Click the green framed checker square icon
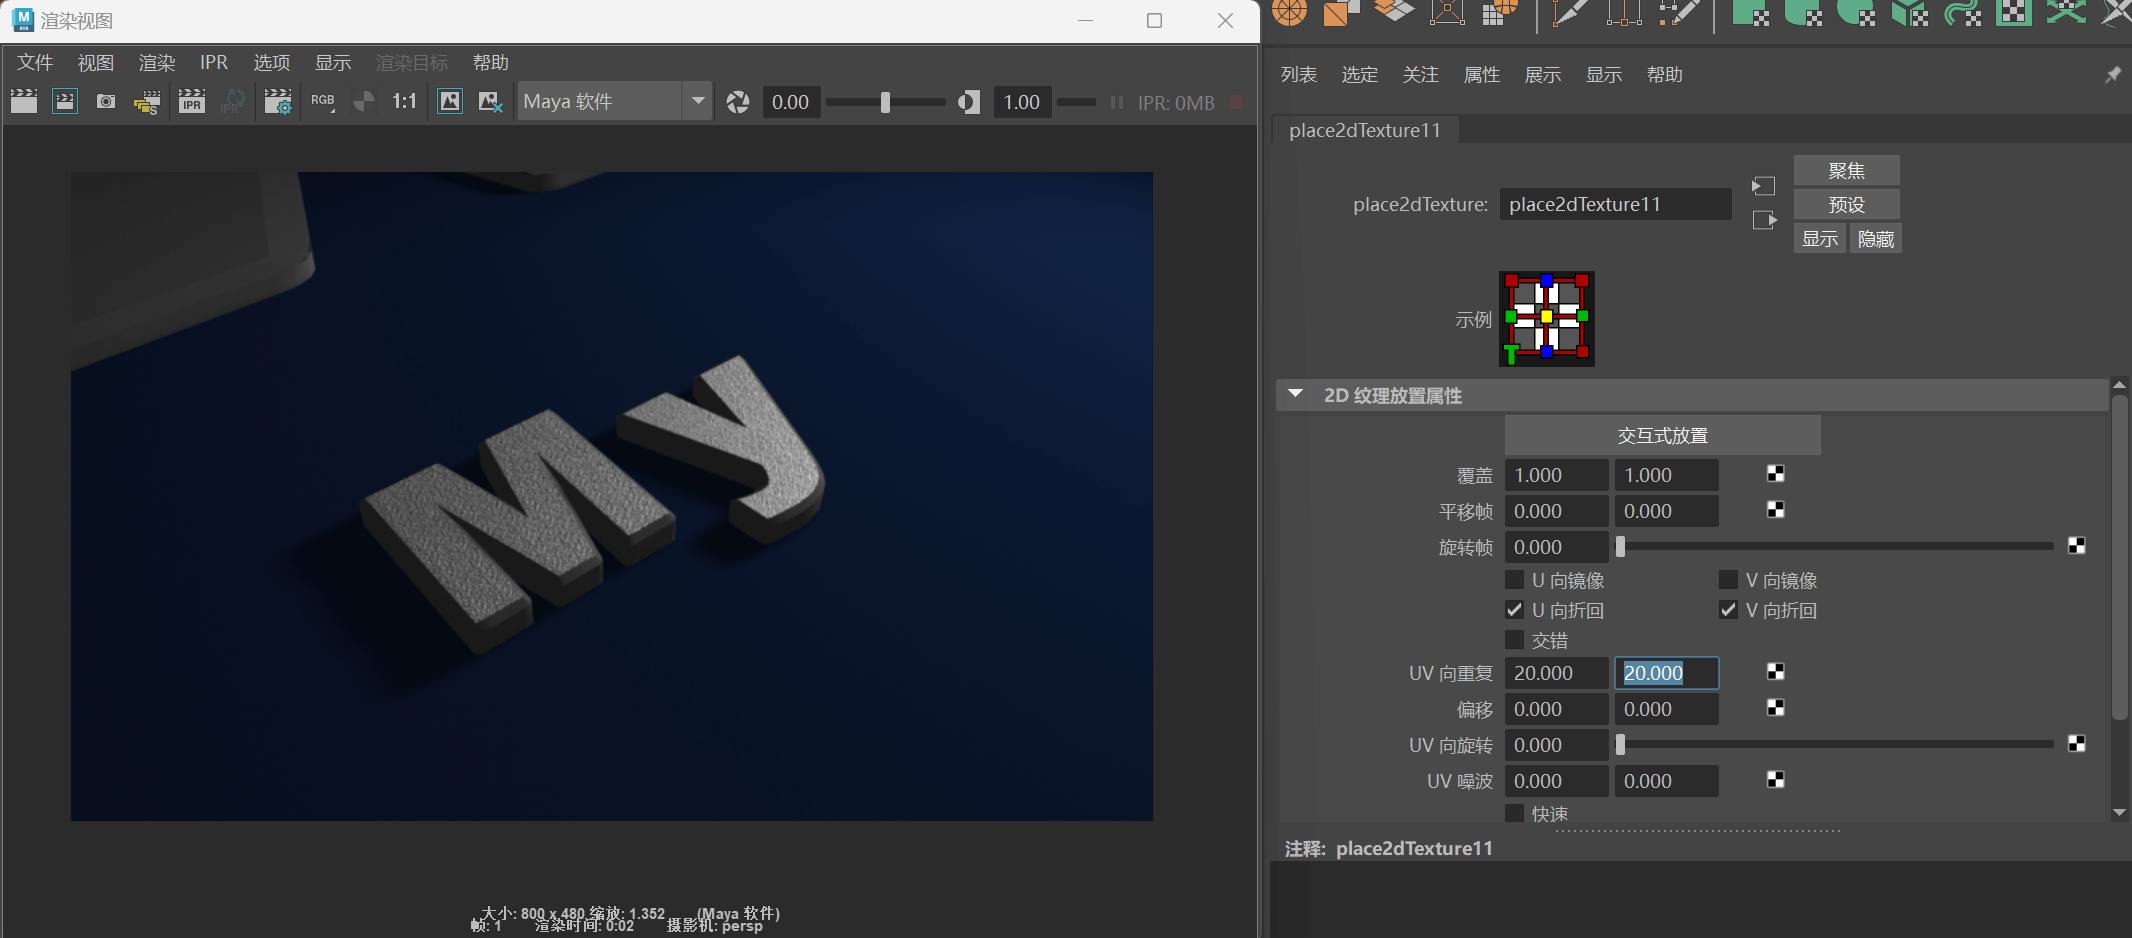Screen dimensions: 2132x938 point(2014,12)
